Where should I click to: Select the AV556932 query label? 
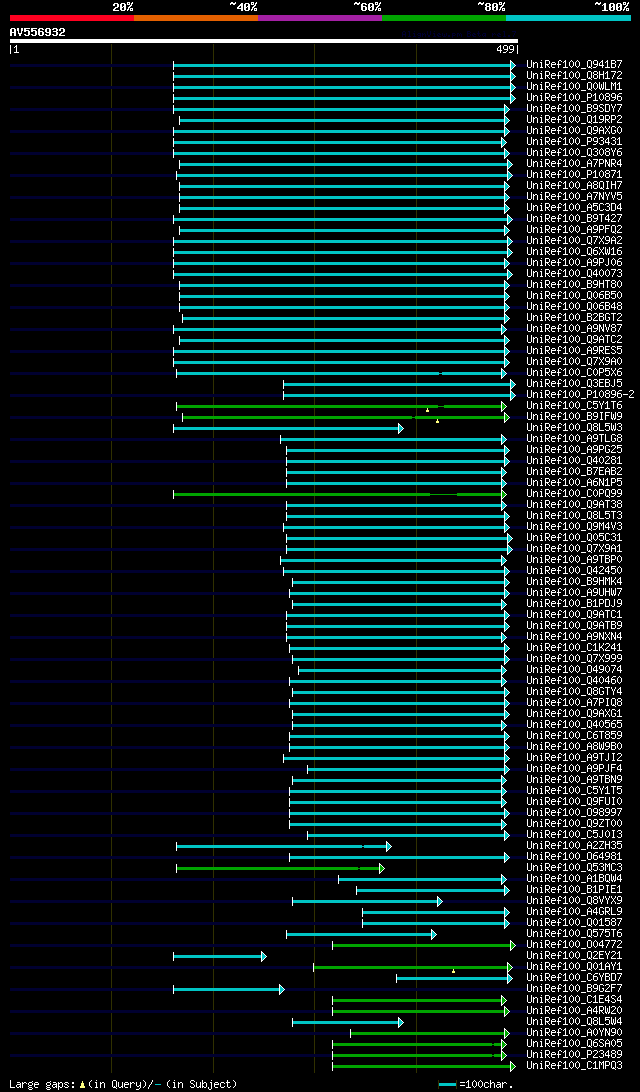tap(38, 32)
